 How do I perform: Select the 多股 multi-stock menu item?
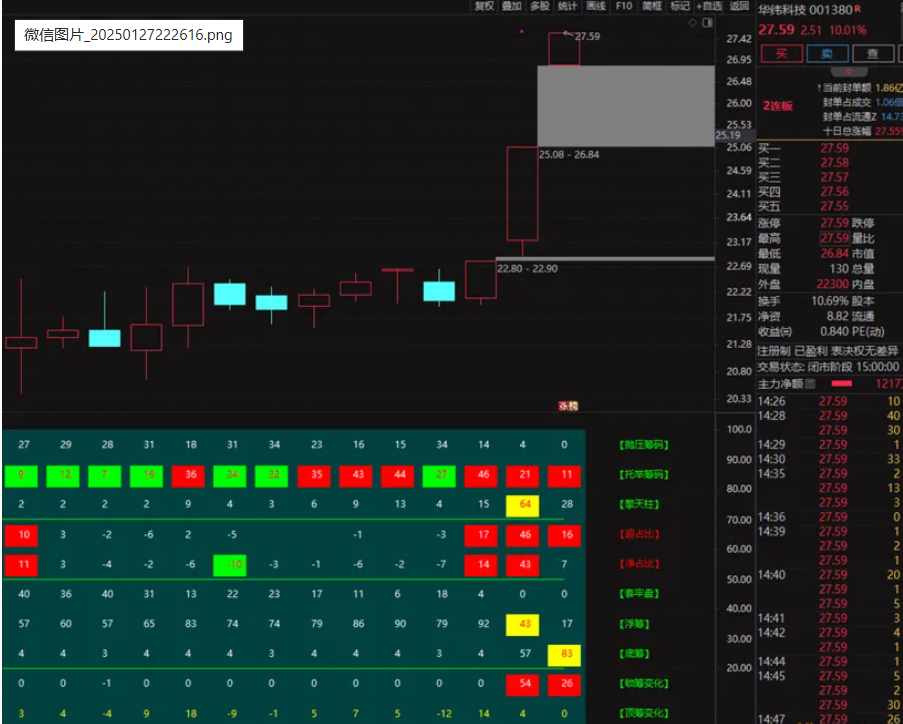[540, 6]
